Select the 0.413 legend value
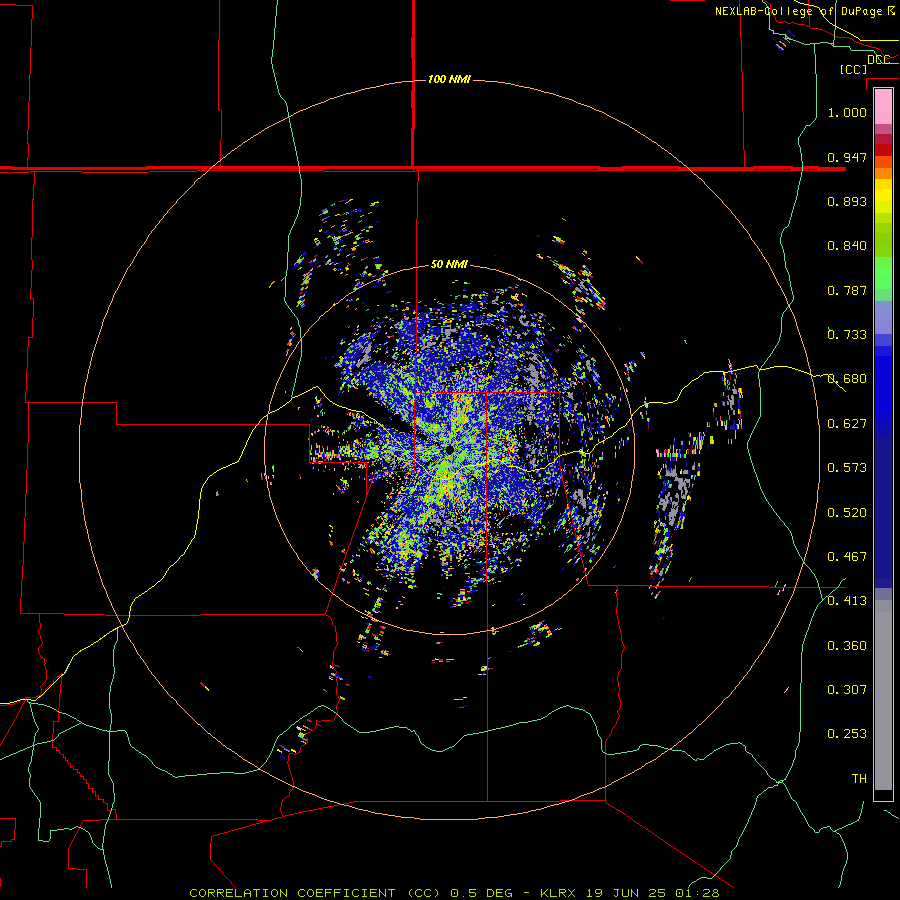The image size is (900, 900). 847,601
